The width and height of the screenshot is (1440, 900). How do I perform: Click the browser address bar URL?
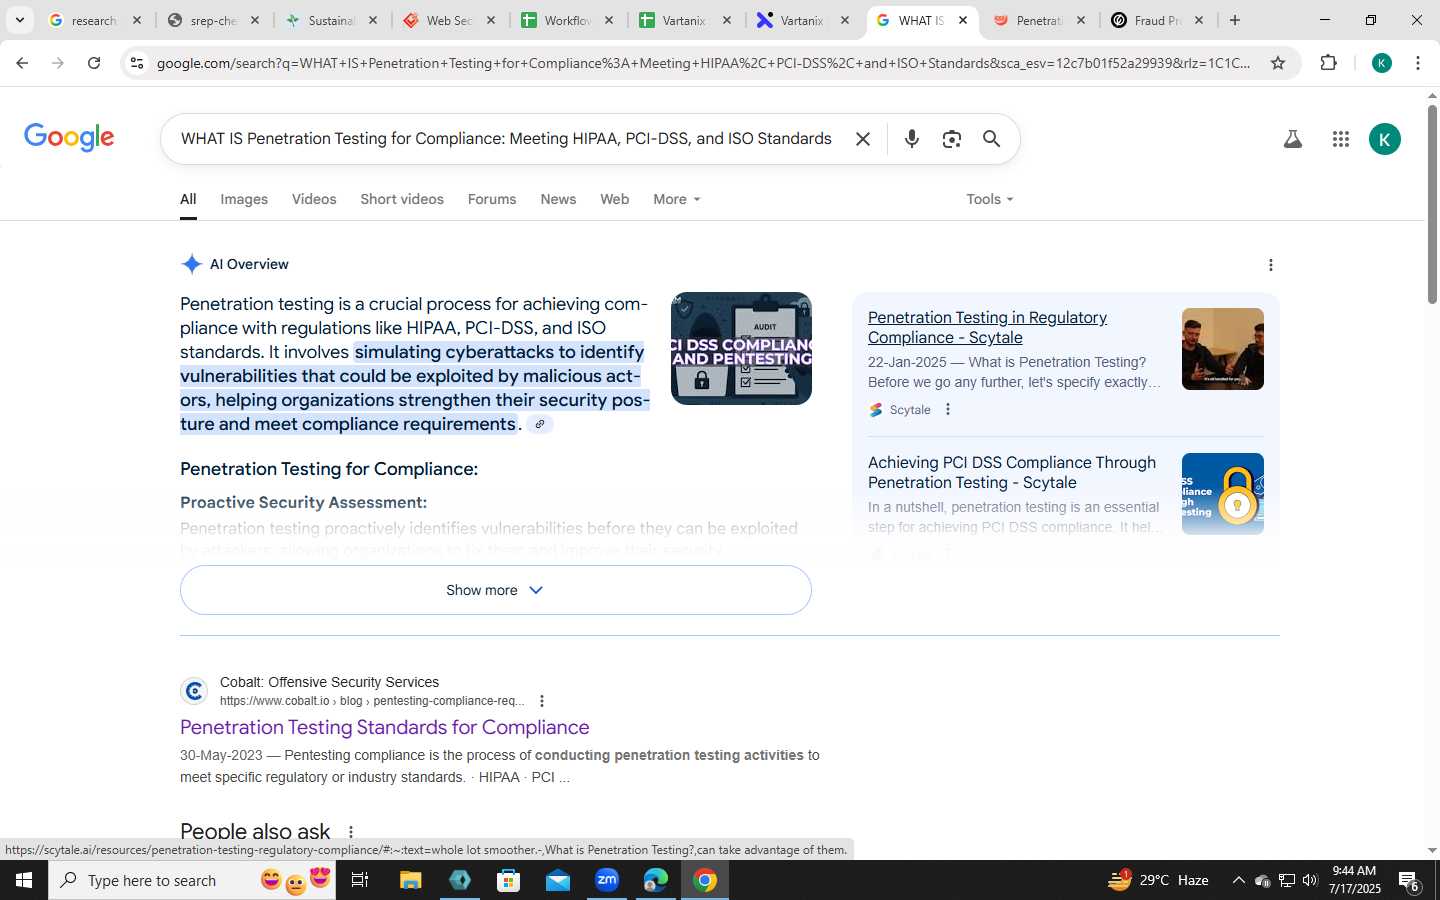click(x=703, y=63)
